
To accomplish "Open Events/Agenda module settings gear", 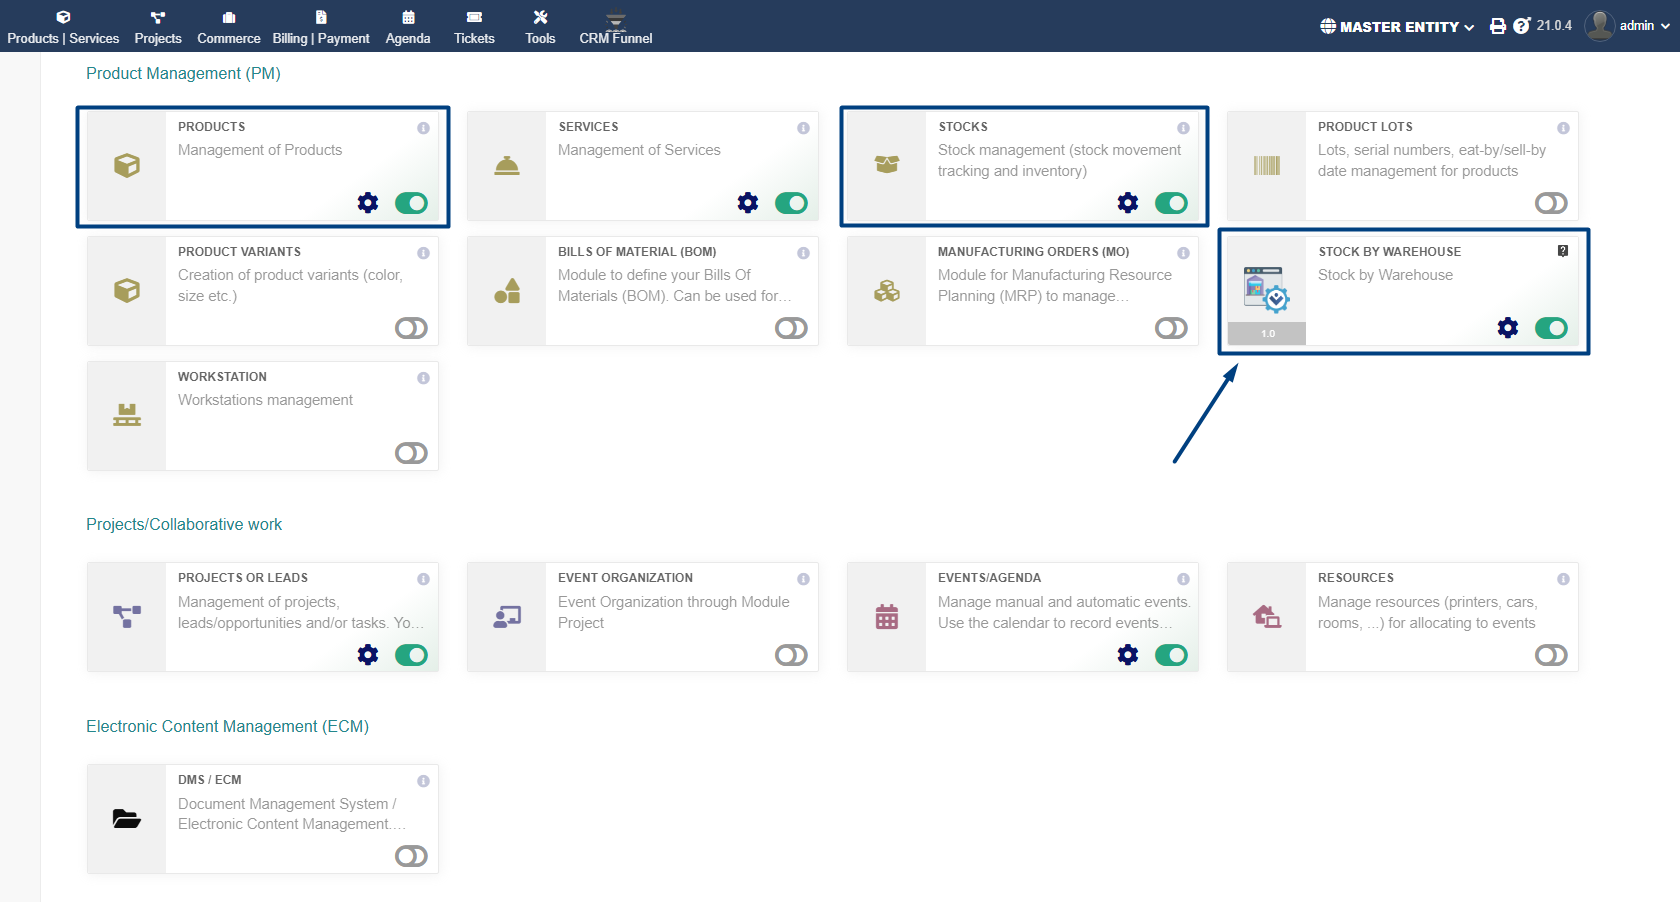I will (x=1128, y=655).
